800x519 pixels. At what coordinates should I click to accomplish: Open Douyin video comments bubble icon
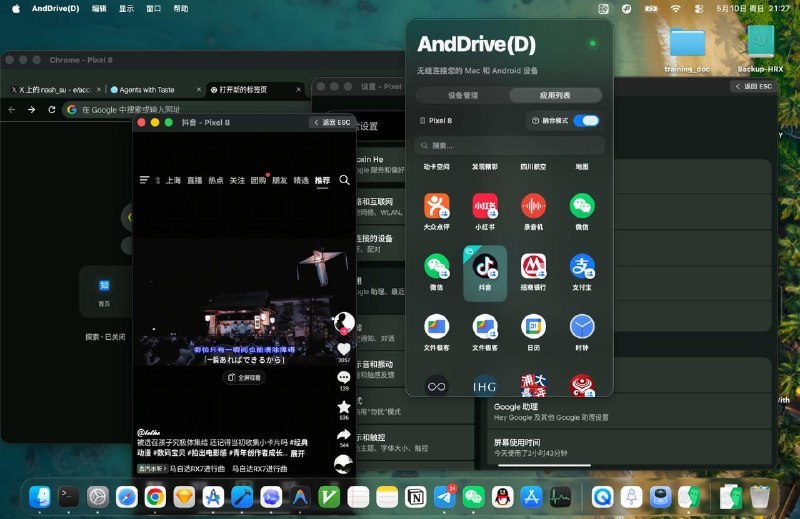point(344,378)
